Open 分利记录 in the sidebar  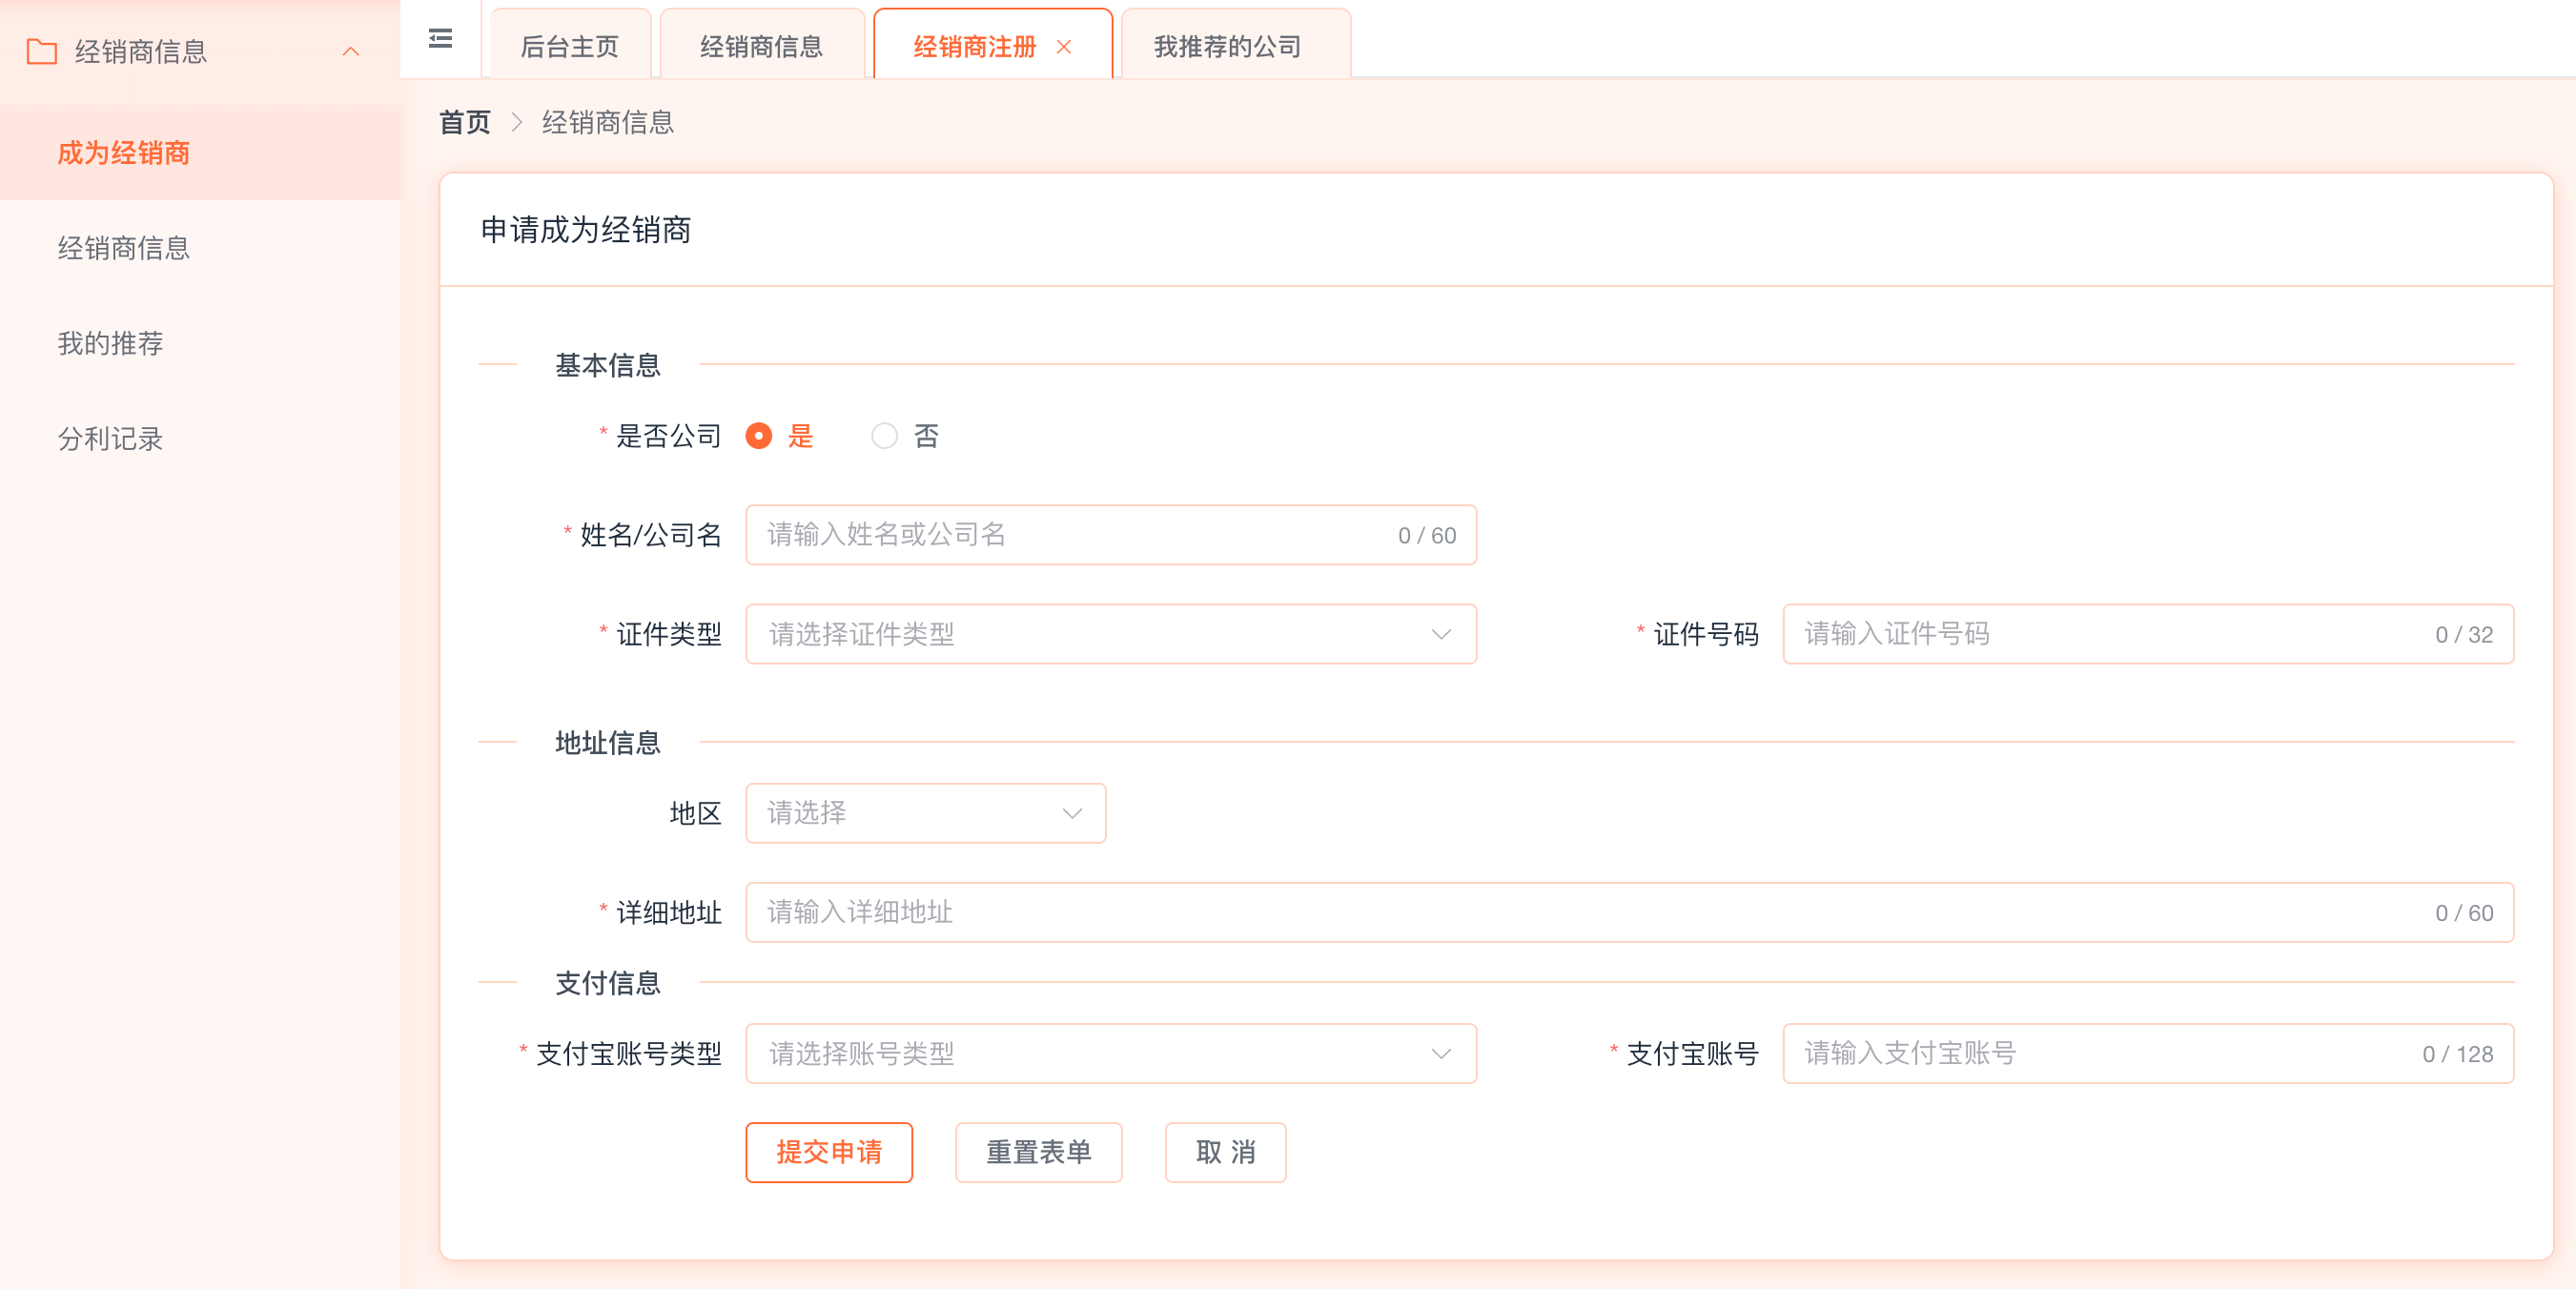point(110,438)
